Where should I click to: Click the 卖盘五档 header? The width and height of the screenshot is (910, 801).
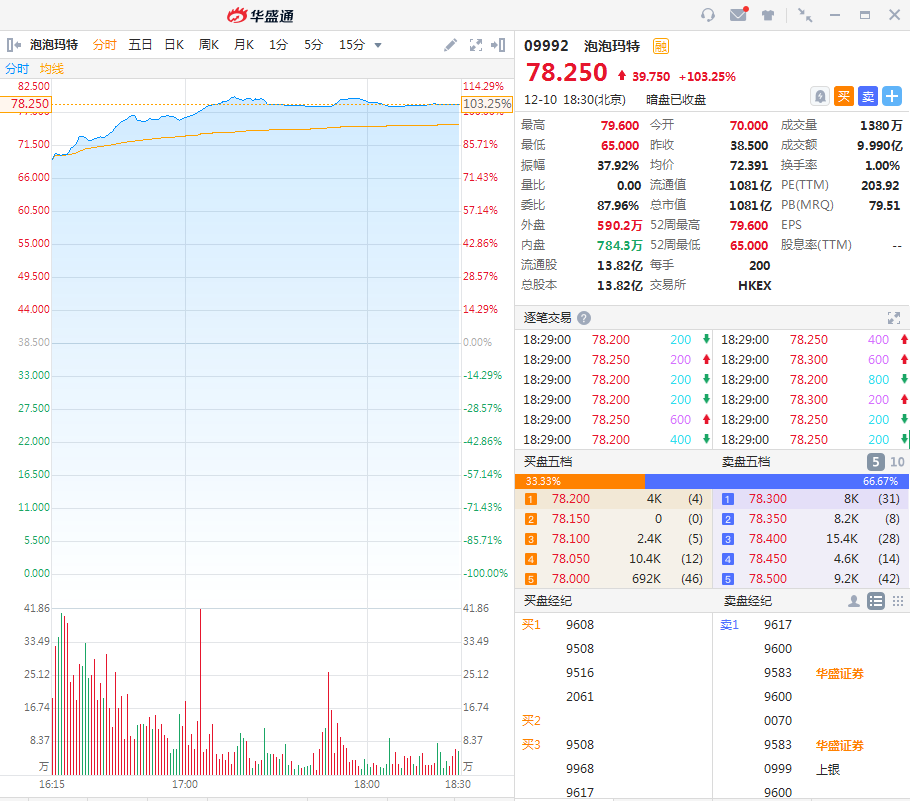tap(746, 462)
